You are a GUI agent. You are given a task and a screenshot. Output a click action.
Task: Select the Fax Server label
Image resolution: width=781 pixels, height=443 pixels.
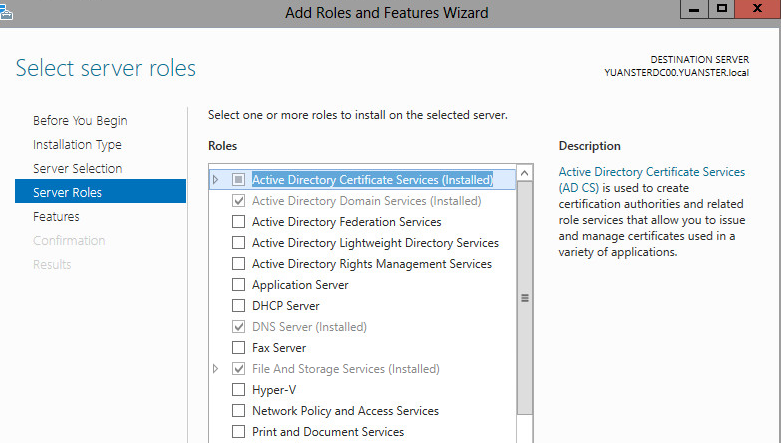279,348
